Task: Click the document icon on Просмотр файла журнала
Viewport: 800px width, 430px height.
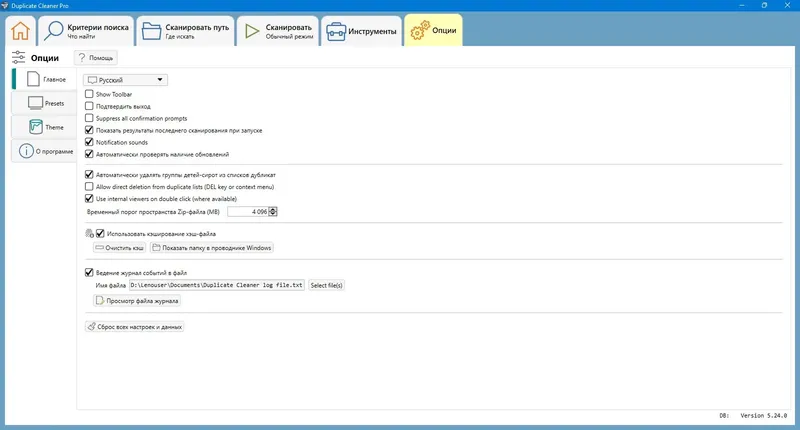Action: coord(100,300)
